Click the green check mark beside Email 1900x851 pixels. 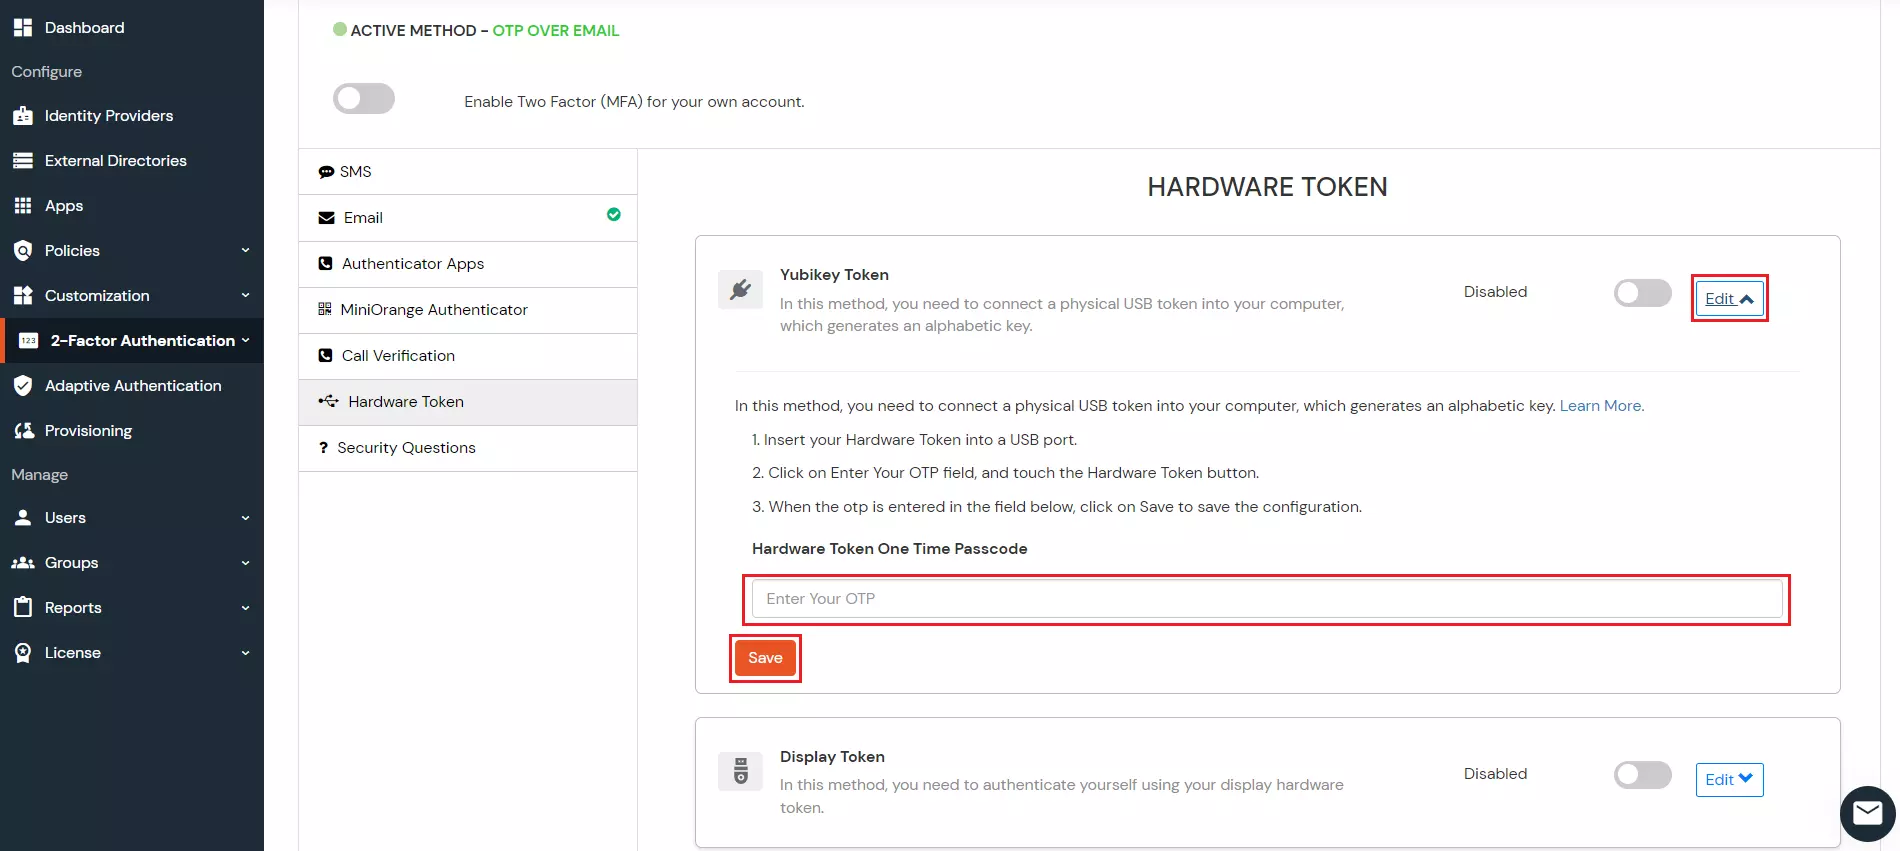click(x=614, y=214)
